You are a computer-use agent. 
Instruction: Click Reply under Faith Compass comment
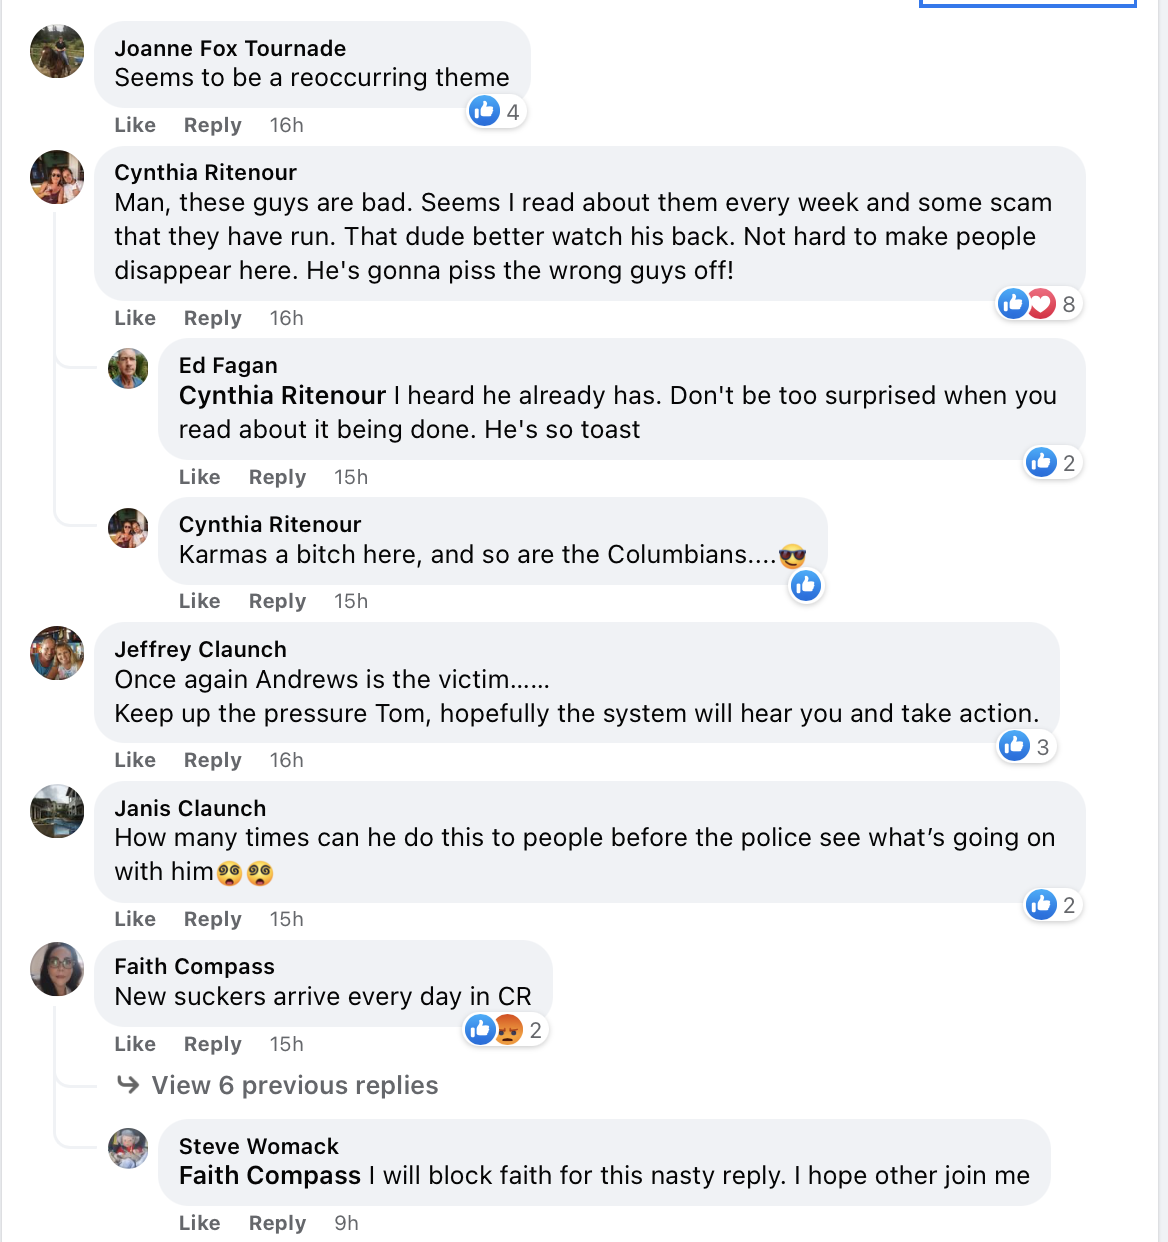click(212, 1044)
